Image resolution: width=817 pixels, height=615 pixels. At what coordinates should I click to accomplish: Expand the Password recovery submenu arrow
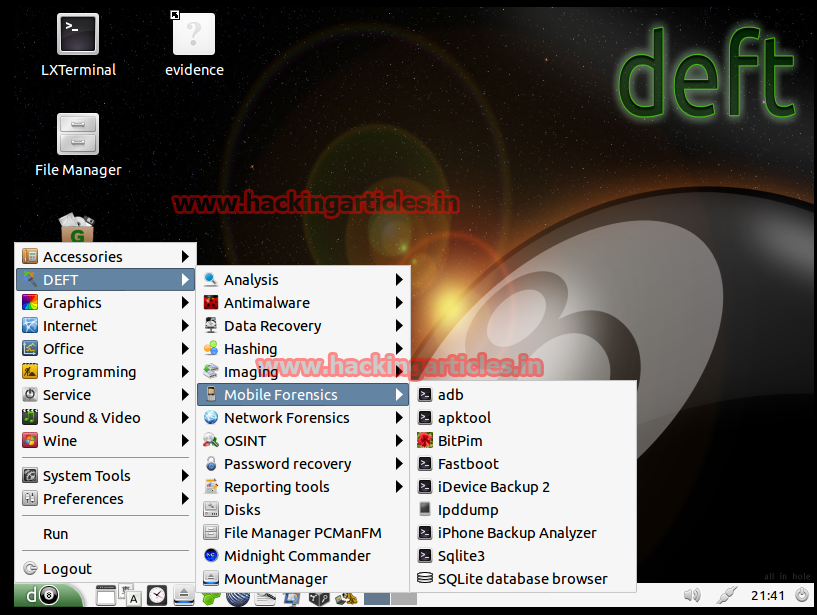pyautogui.click(x=399, y=463)
